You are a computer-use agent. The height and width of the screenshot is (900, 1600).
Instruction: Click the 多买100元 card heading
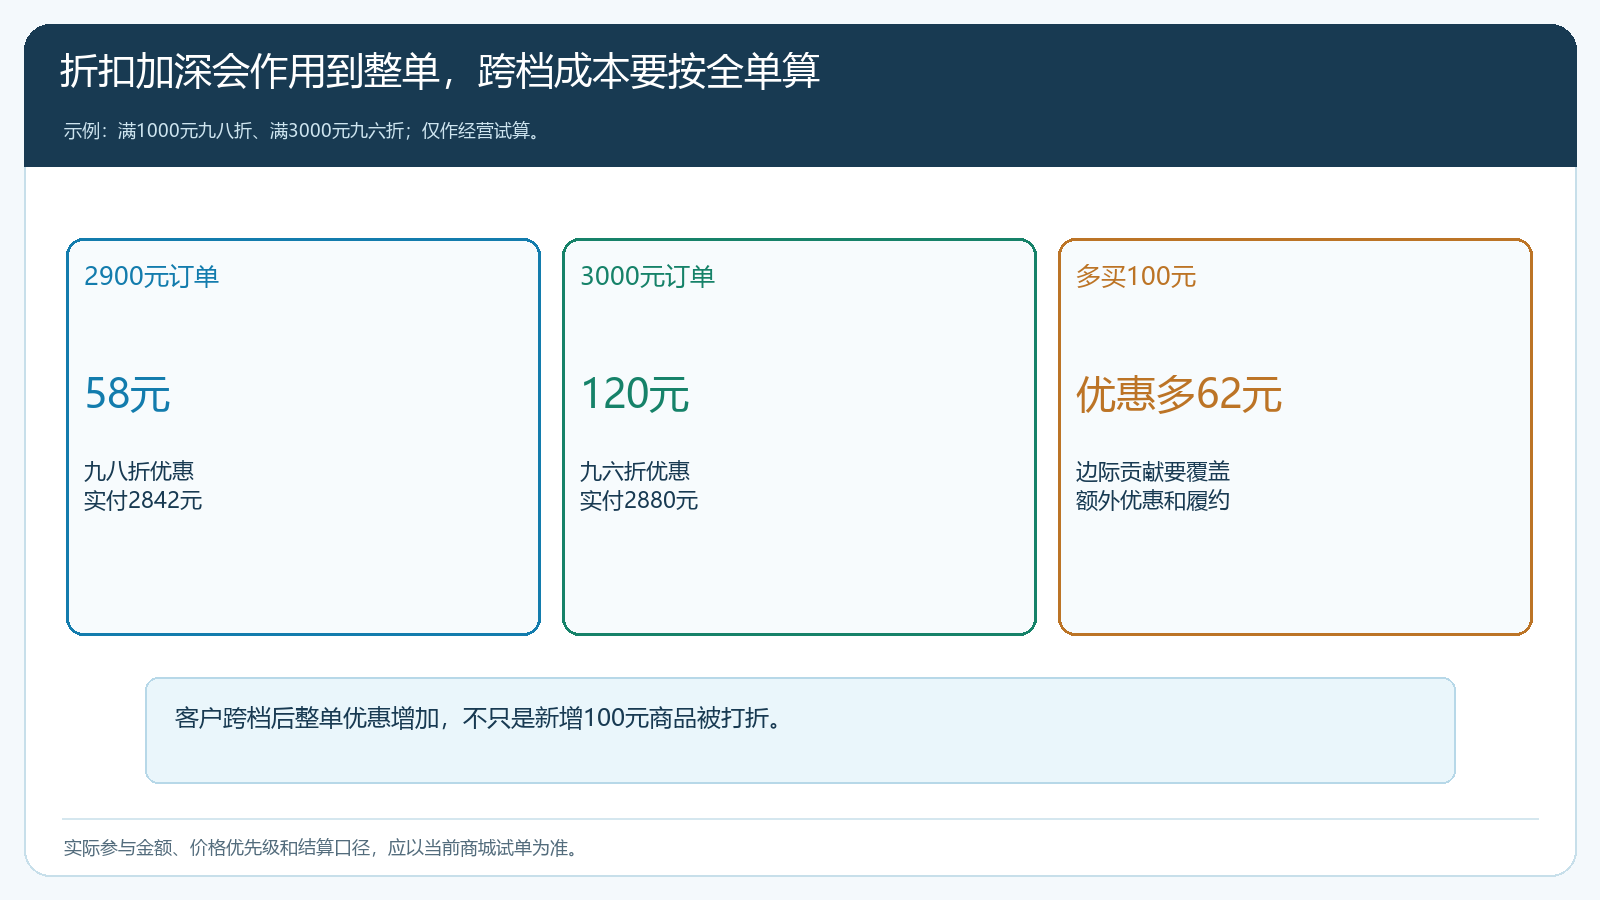(x=1136, y=276)
